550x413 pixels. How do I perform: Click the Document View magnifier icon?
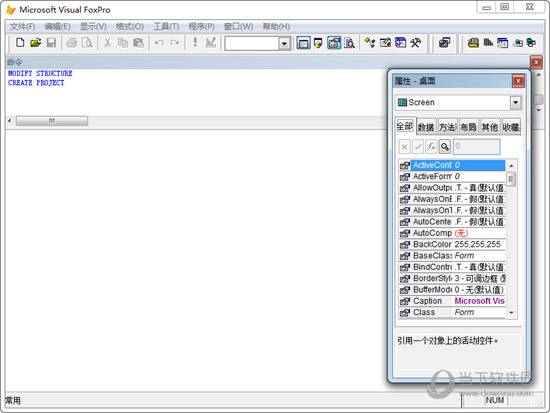(349, 43)
